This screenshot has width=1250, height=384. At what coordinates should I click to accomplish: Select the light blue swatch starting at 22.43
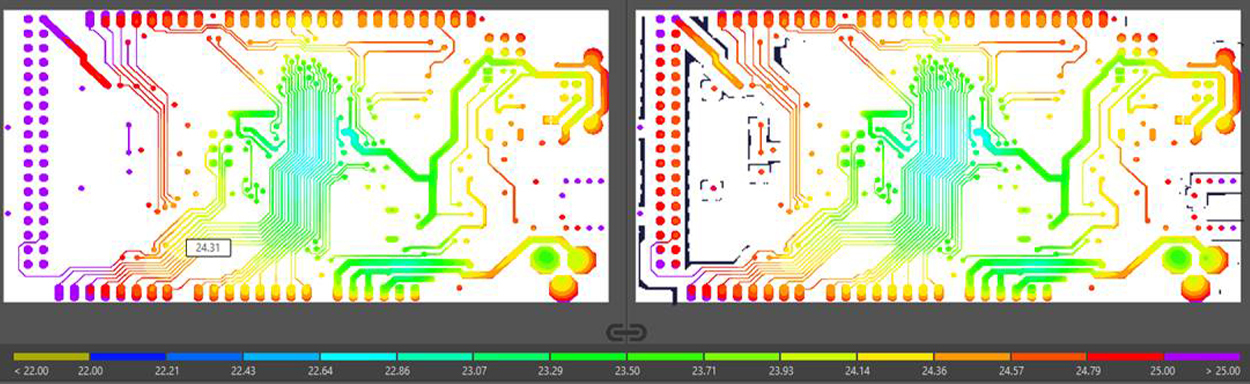click(x=281, y=356)
